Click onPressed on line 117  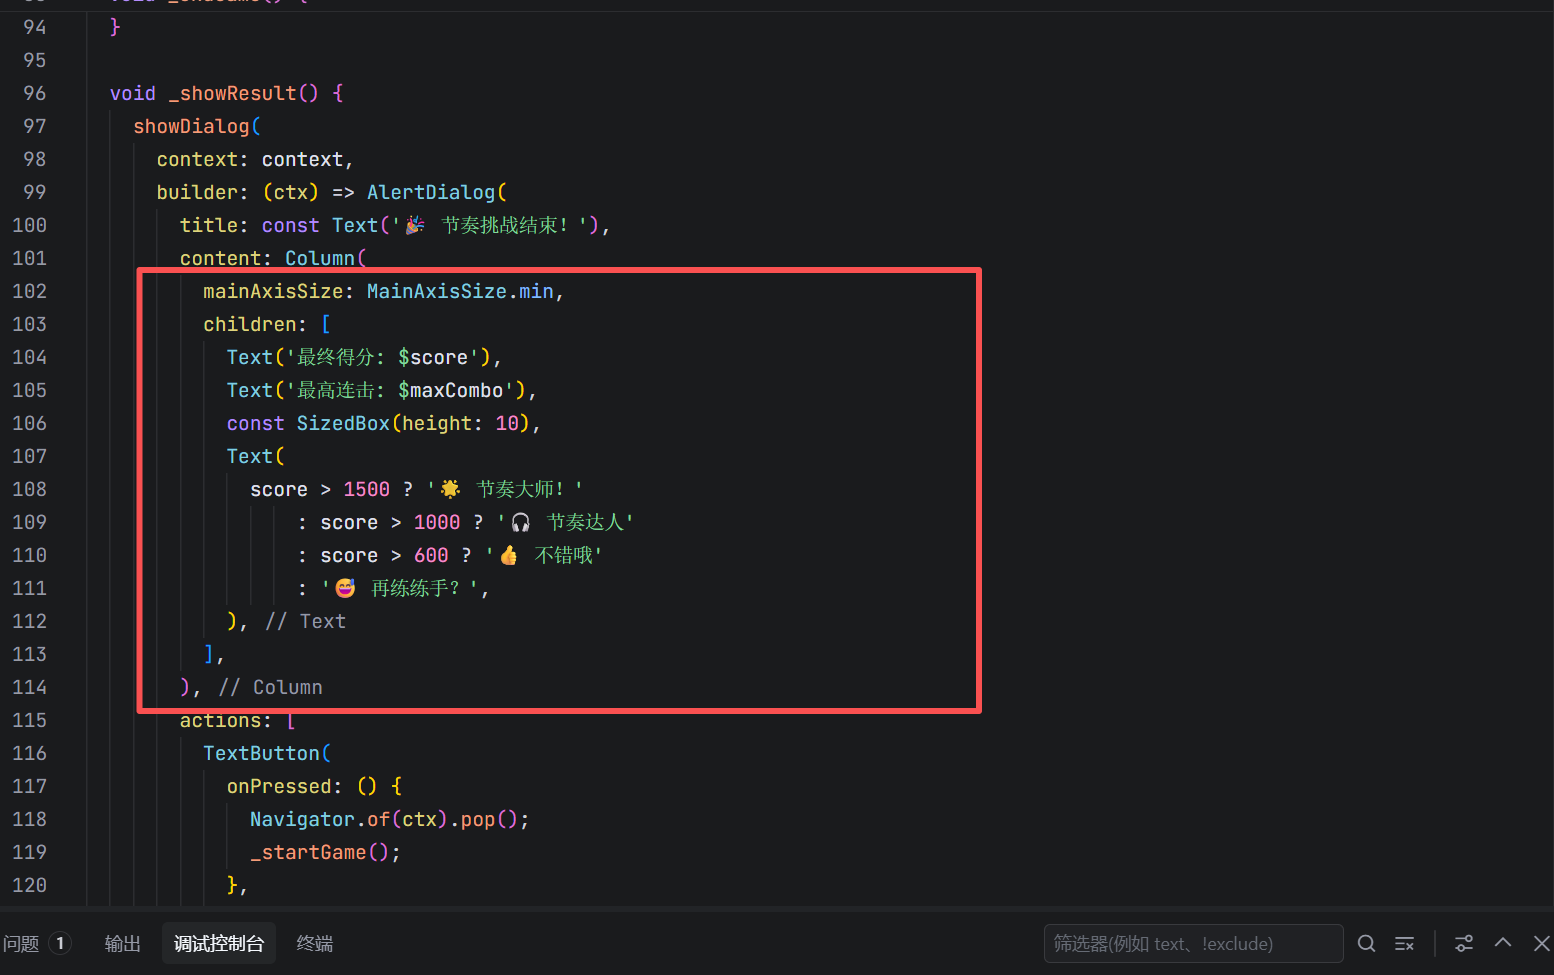[x=279, y=786]
